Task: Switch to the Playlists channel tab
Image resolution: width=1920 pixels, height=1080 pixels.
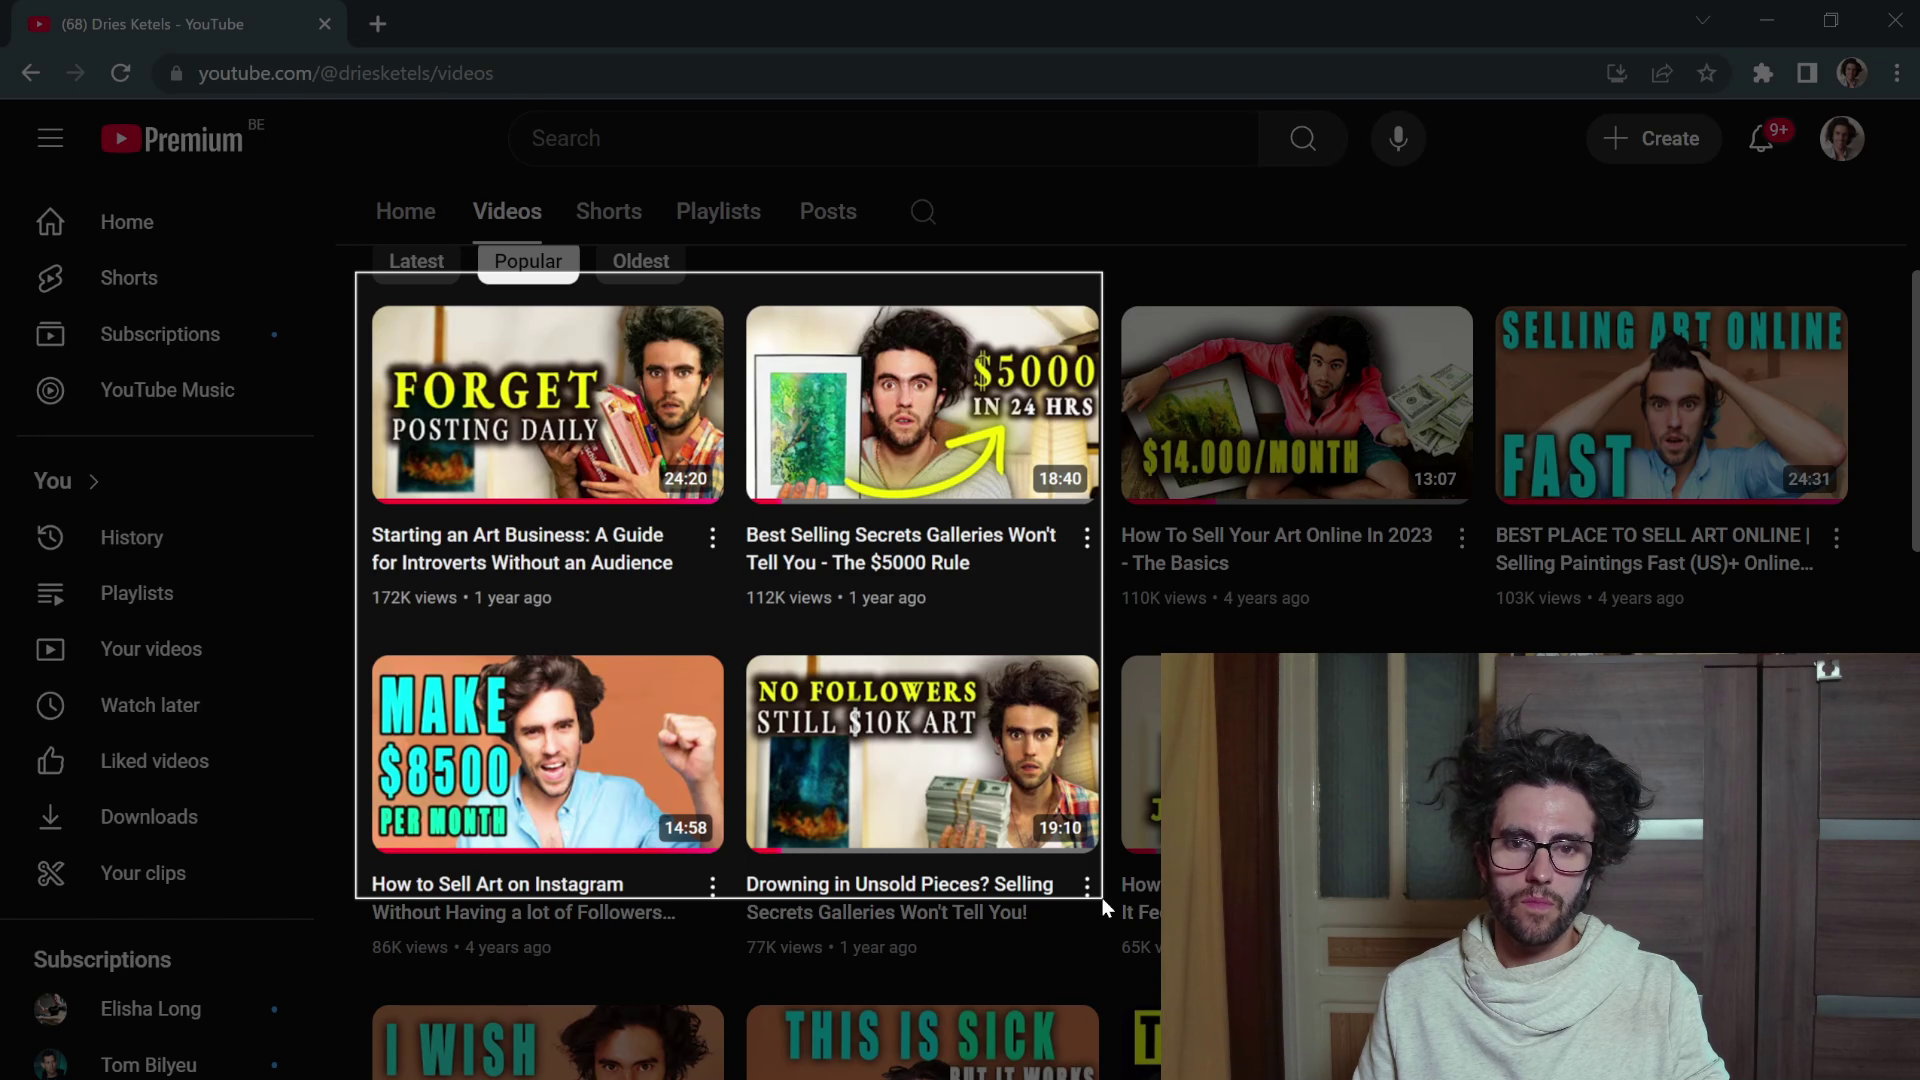Action: pos(718,211)
